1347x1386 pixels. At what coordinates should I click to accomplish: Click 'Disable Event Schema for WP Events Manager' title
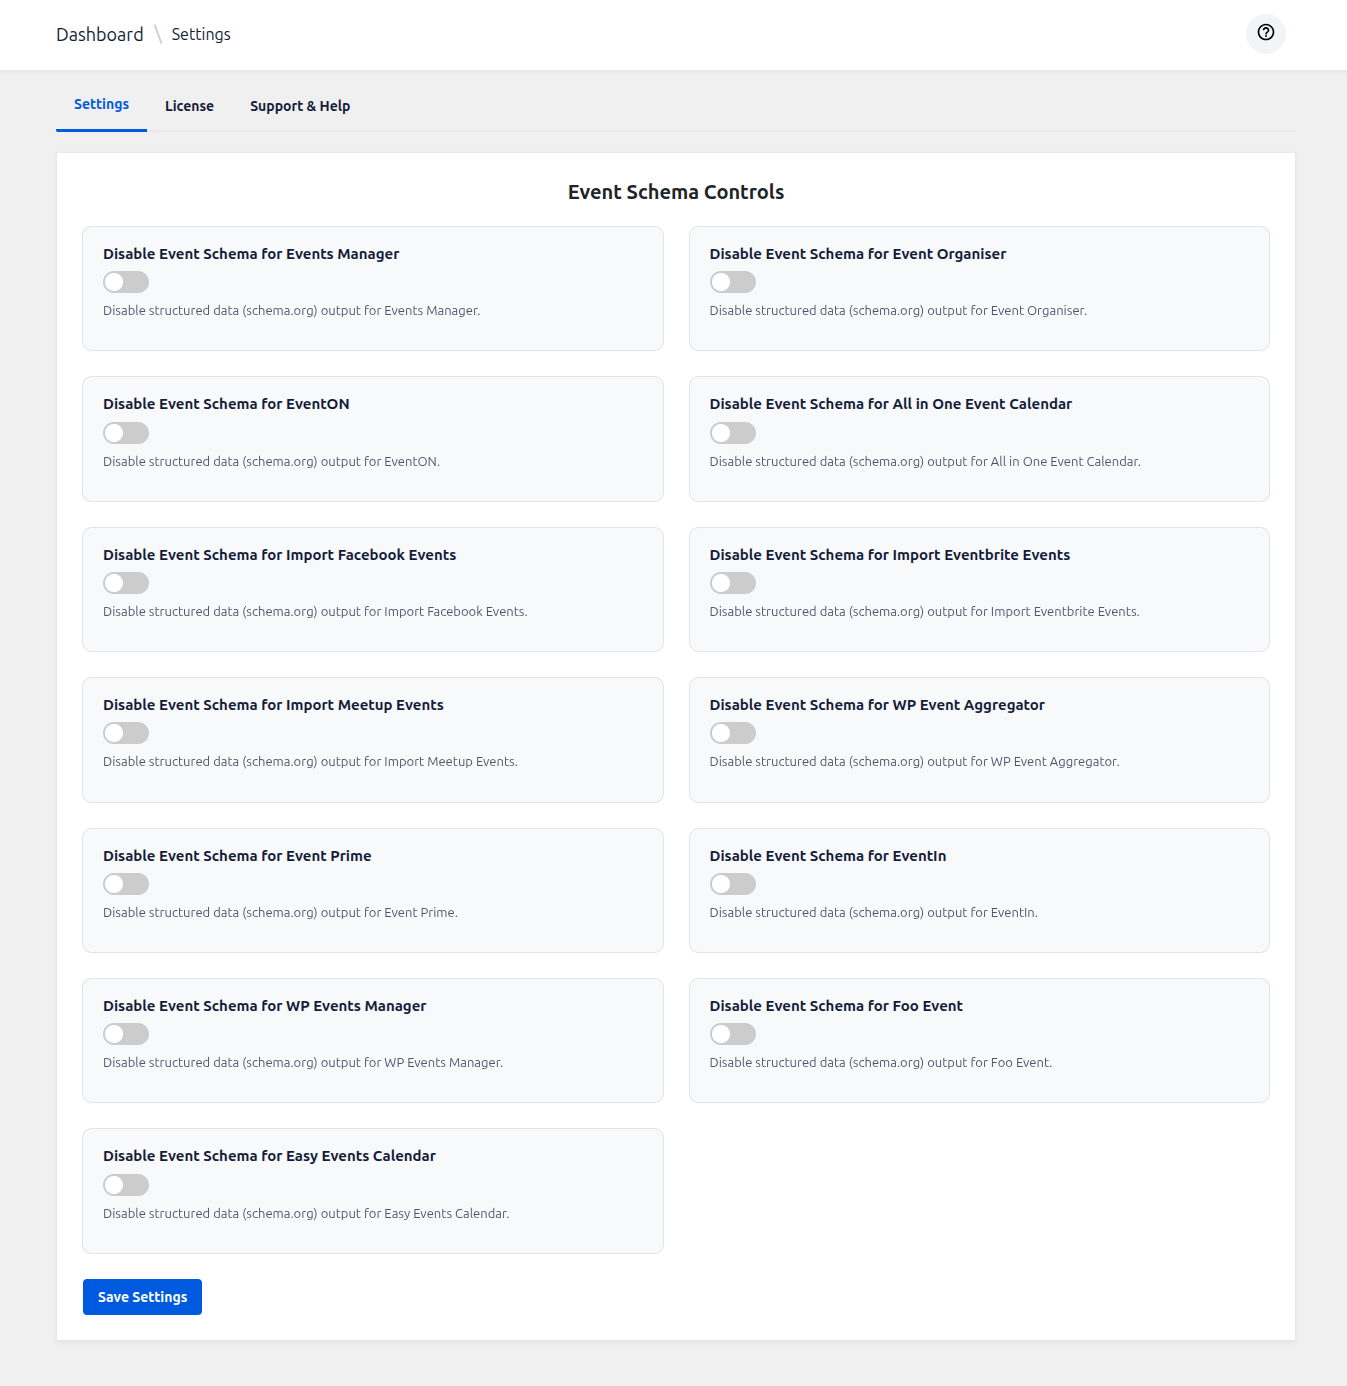265,1006
